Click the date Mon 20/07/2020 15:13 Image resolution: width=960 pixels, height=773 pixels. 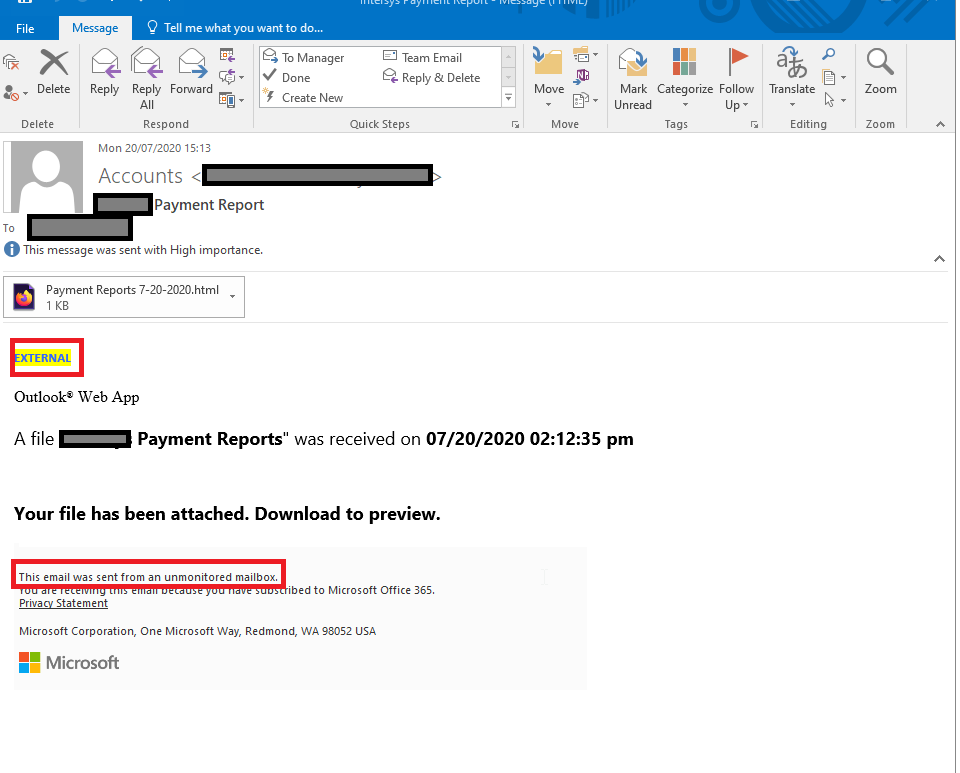coord(154,148)
